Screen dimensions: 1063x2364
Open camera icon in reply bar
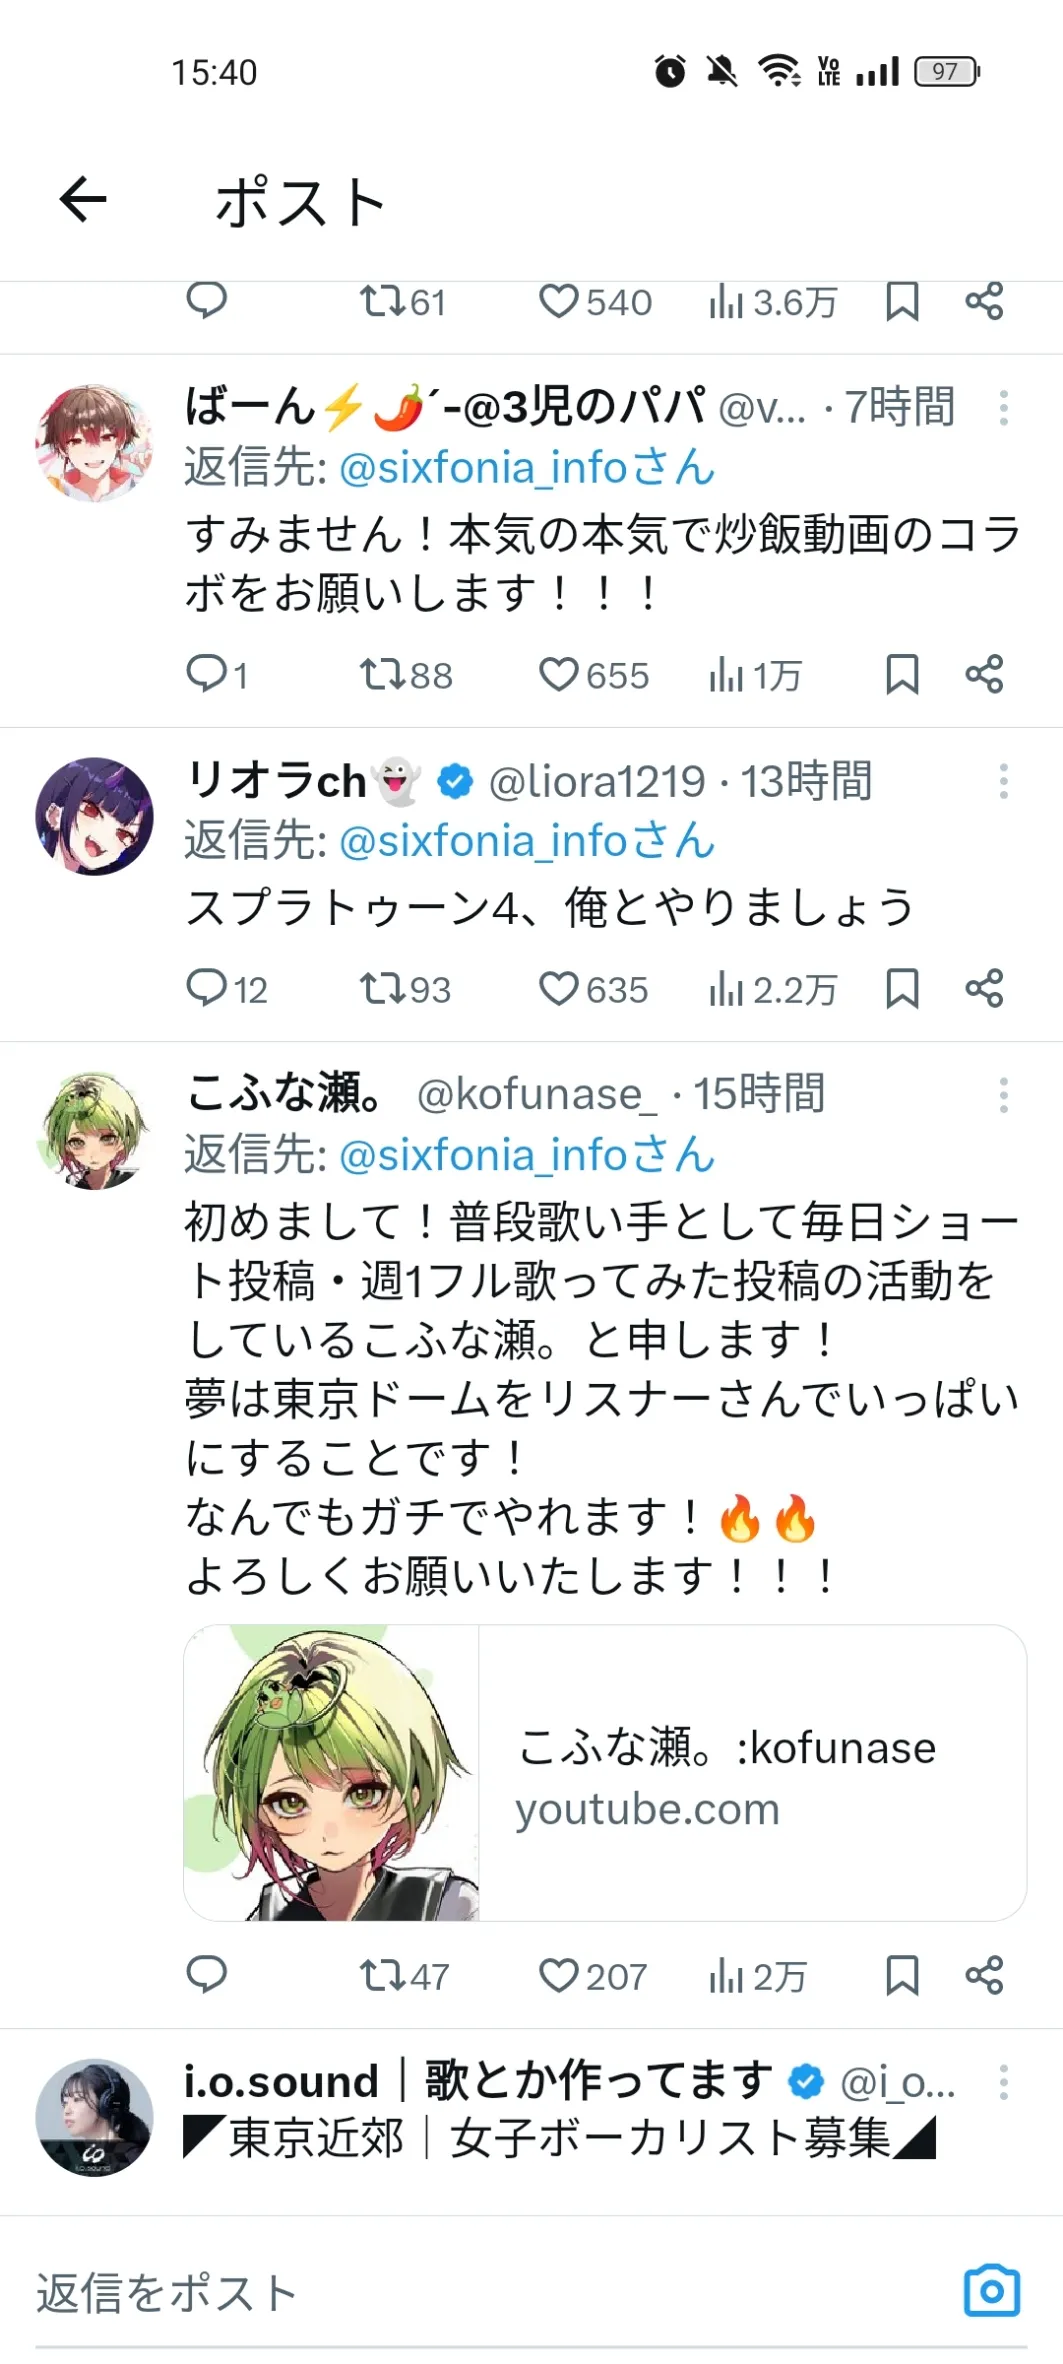tap(991, 2290)
